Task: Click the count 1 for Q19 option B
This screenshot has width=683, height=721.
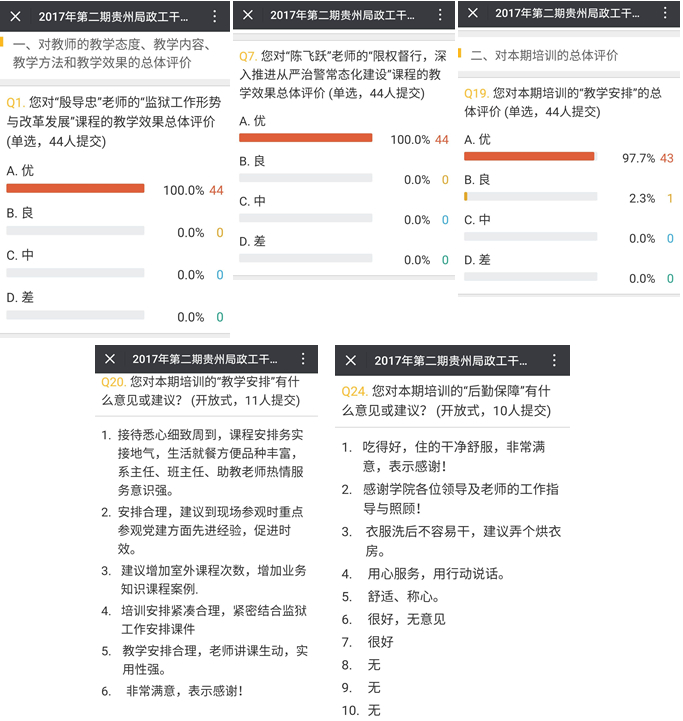Action: 670,198
